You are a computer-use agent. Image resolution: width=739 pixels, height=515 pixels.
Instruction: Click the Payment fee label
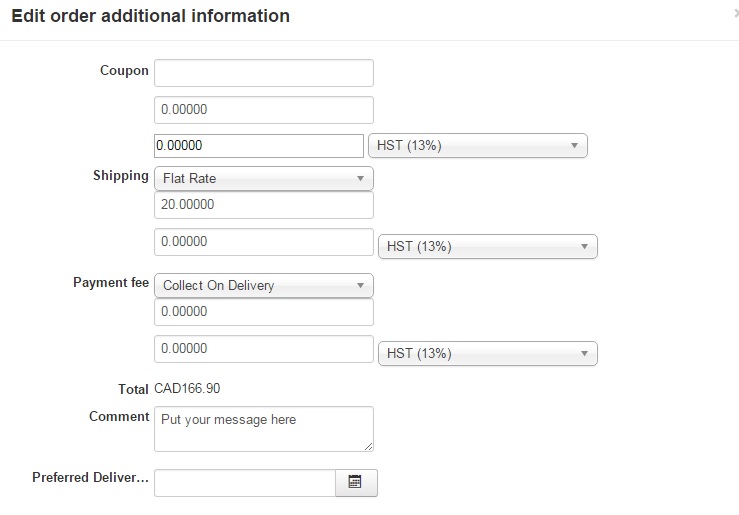click(x=111, y=283)
